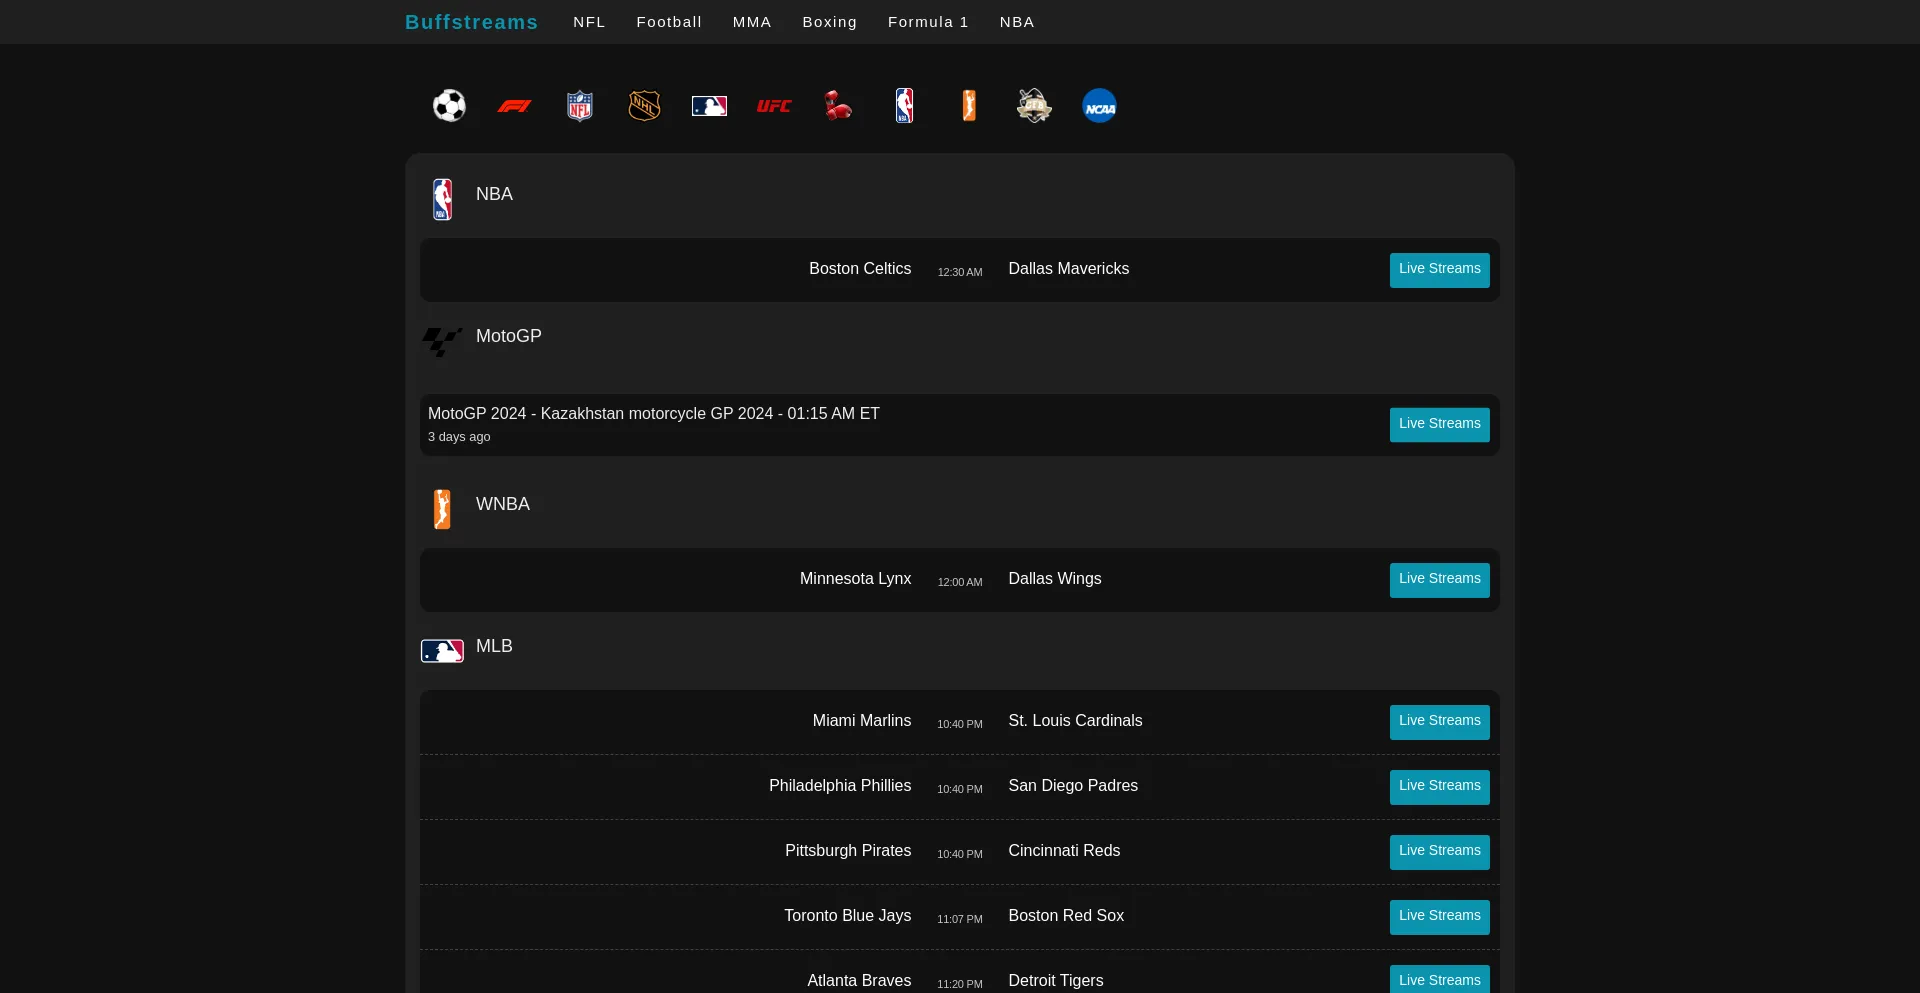The width and height of the screenshot is (1920, 993).
Task: Click the Boston Red Sox team name
Action: pyautogui.click(x=1066, y=916)
